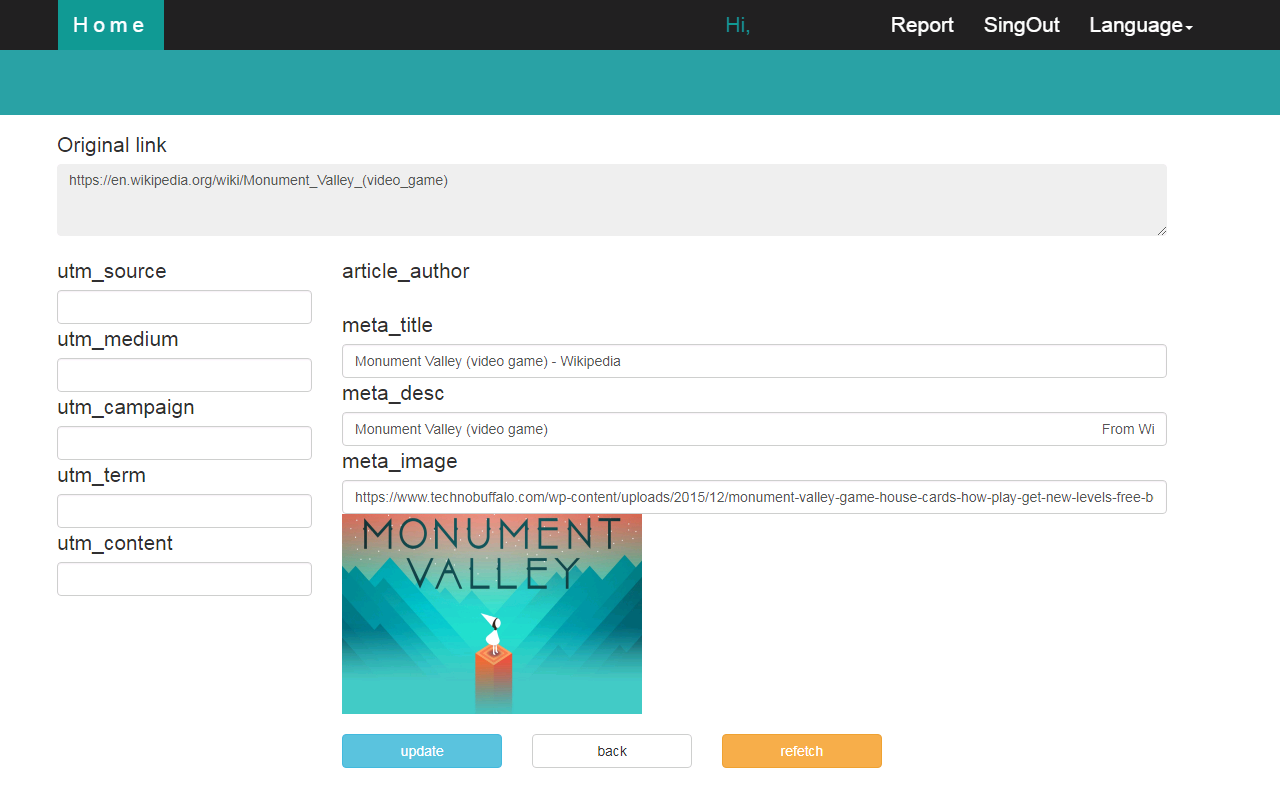Click the meta_title field with Wikipedia title
The height and width of the screenshot is (800, 1280).
coord(753,361)
